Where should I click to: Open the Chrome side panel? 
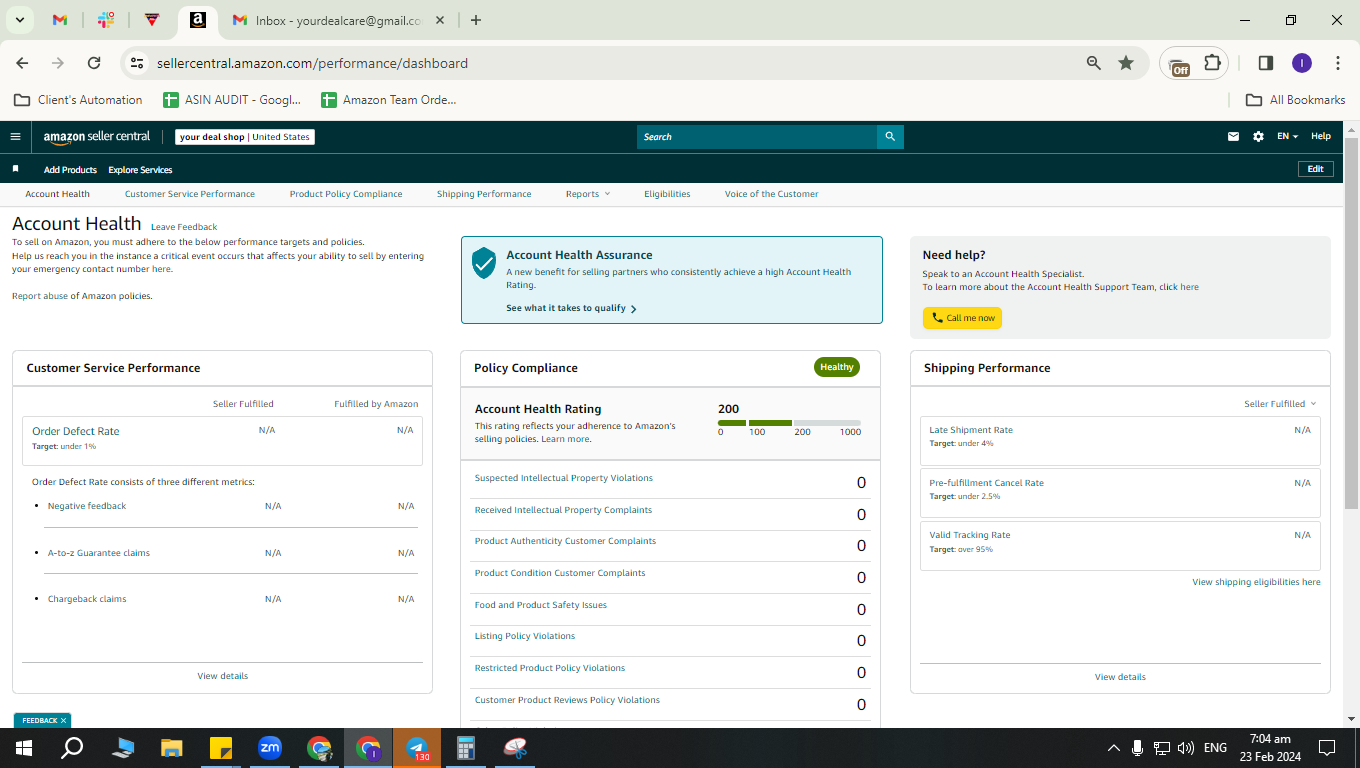tap(1265, 63)
